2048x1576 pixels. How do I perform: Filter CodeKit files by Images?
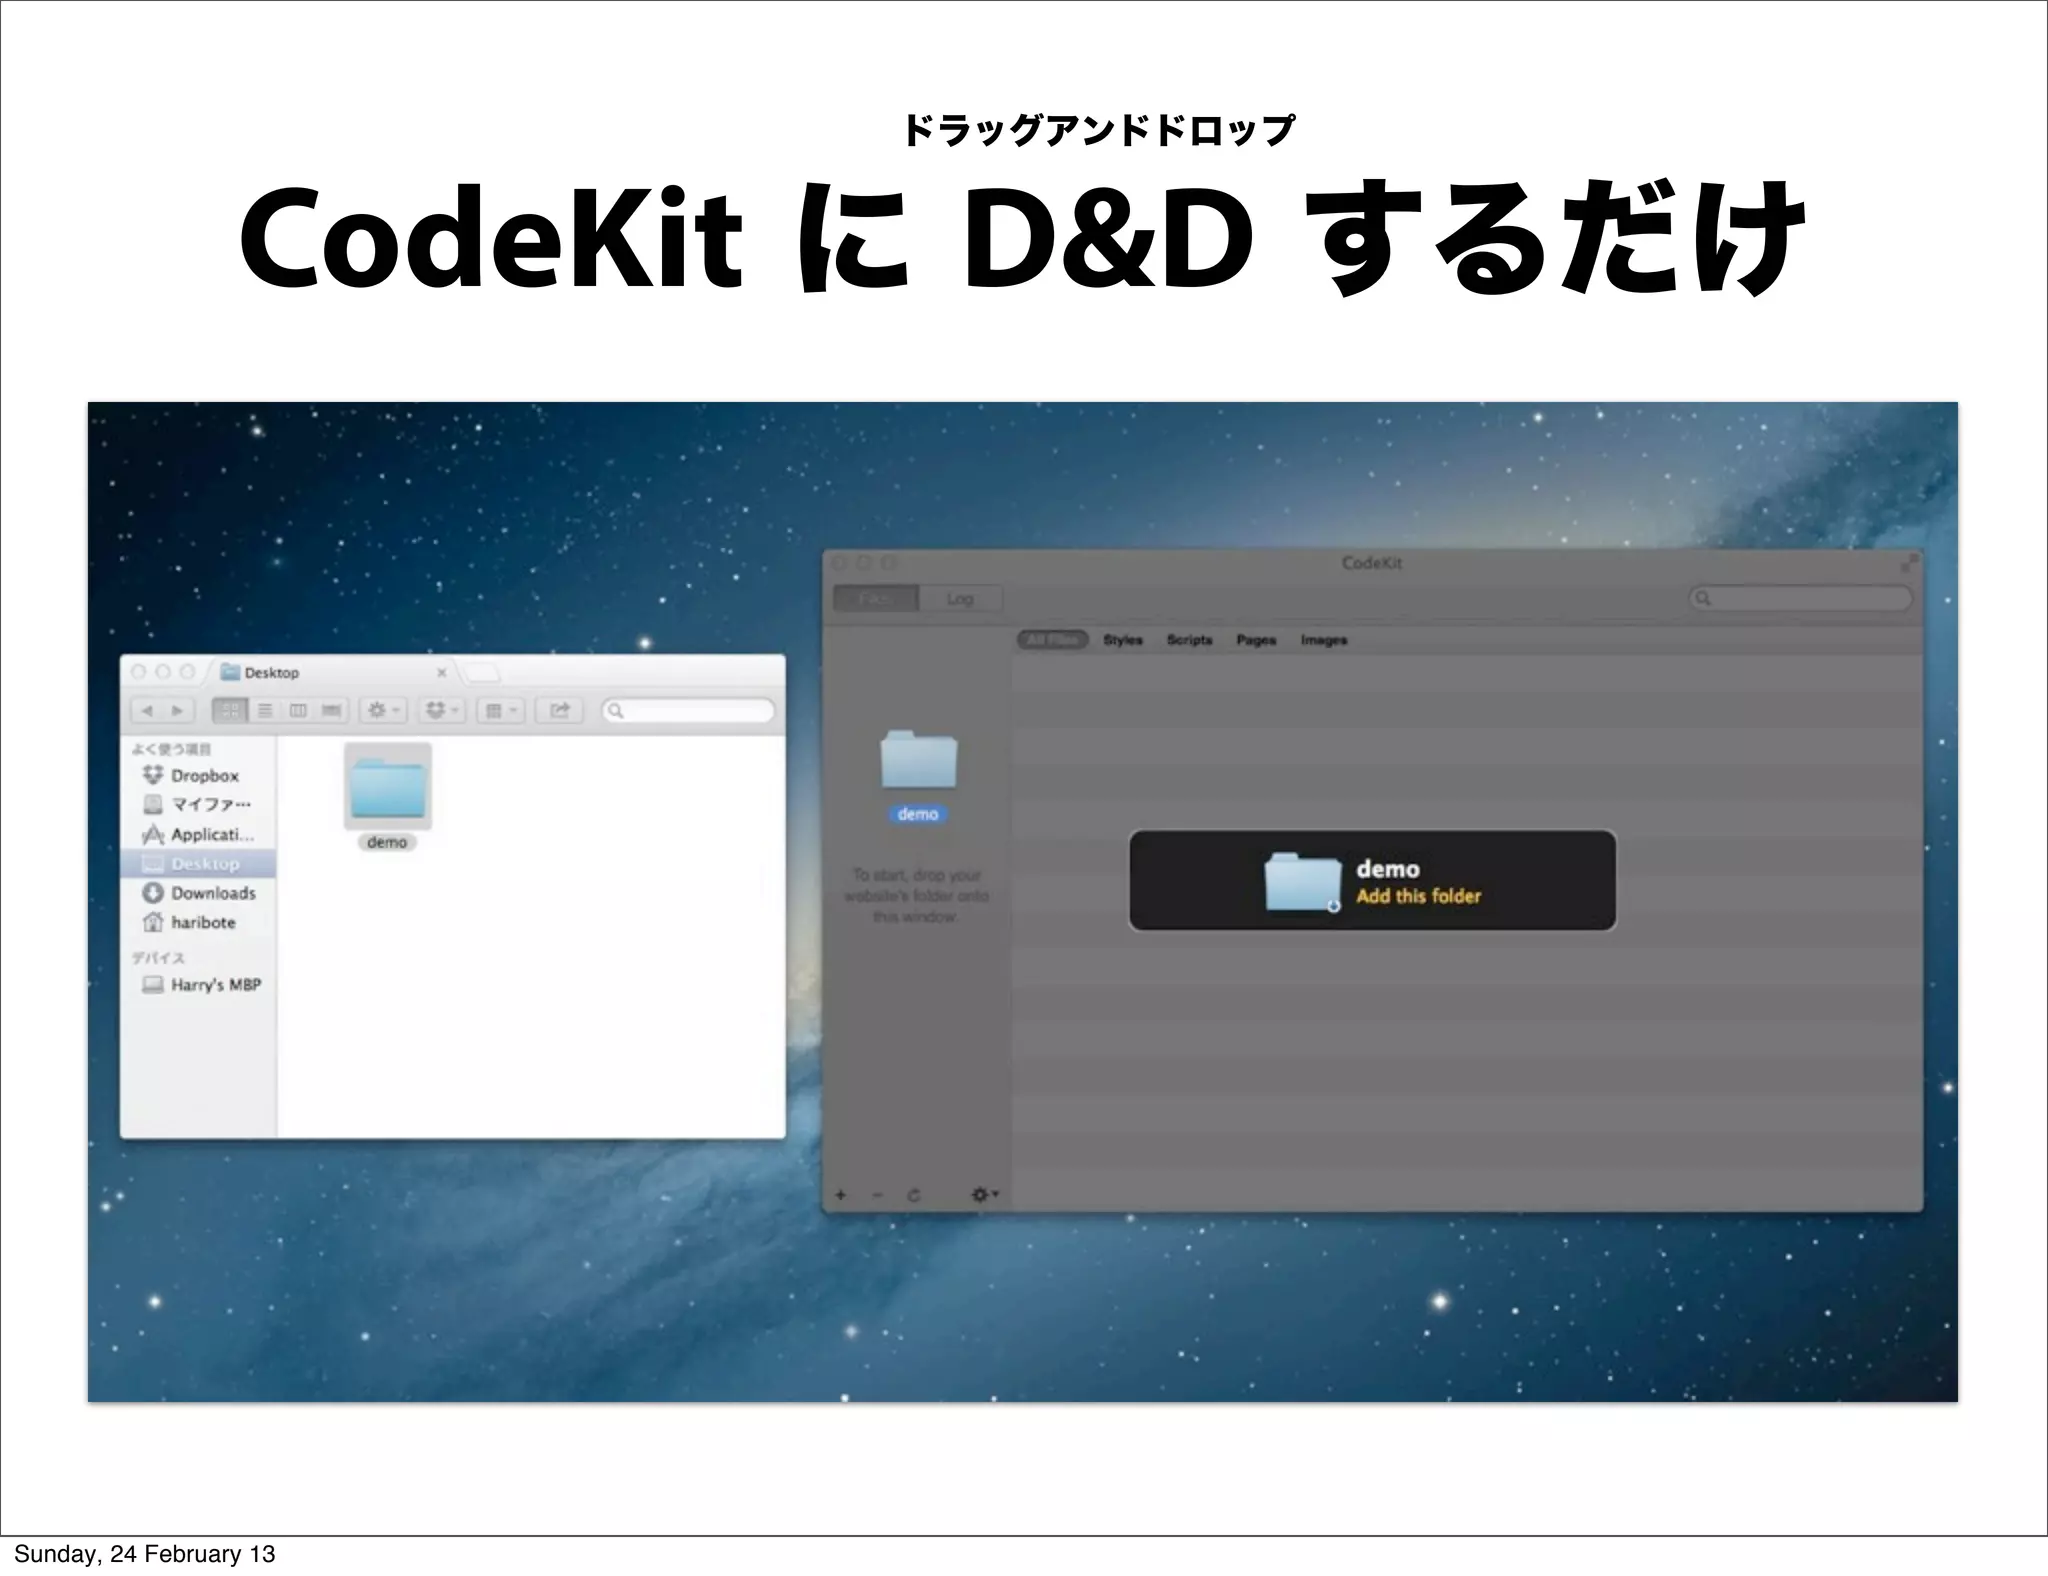(1324, 640)
